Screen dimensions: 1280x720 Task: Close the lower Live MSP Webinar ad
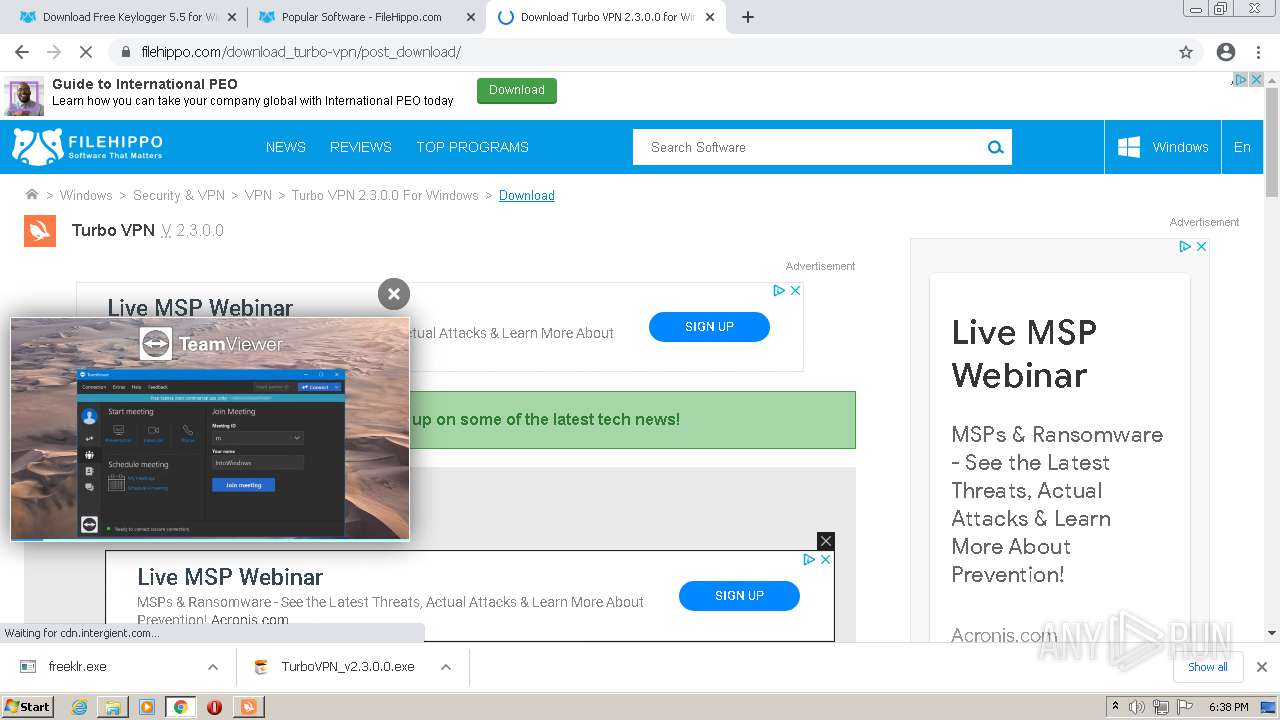point(826,560)
